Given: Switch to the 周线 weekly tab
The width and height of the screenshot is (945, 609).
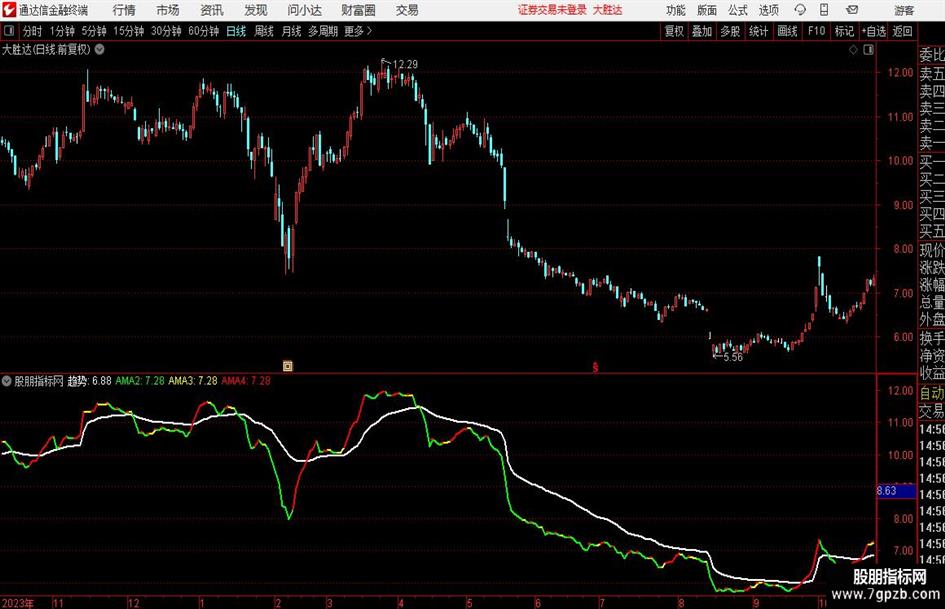Looking at the screenshot, I should coord(263,31).
